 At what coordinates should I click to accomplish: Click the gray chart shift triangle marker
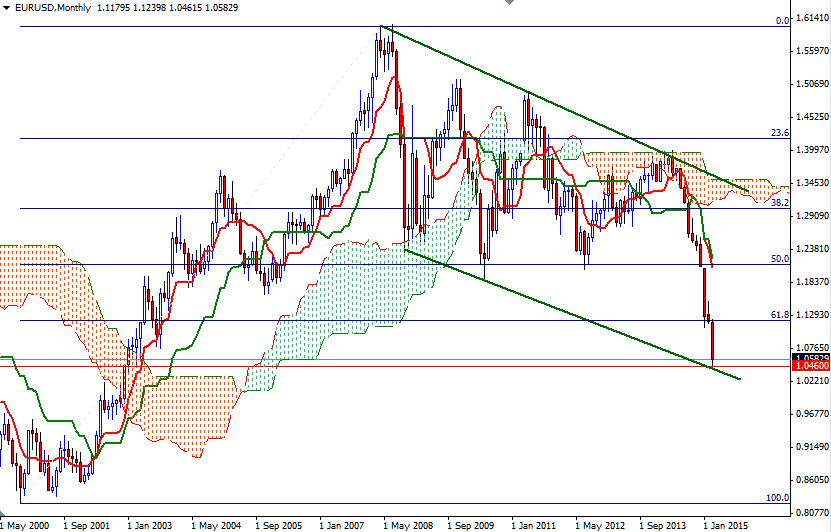coord(509,2)
